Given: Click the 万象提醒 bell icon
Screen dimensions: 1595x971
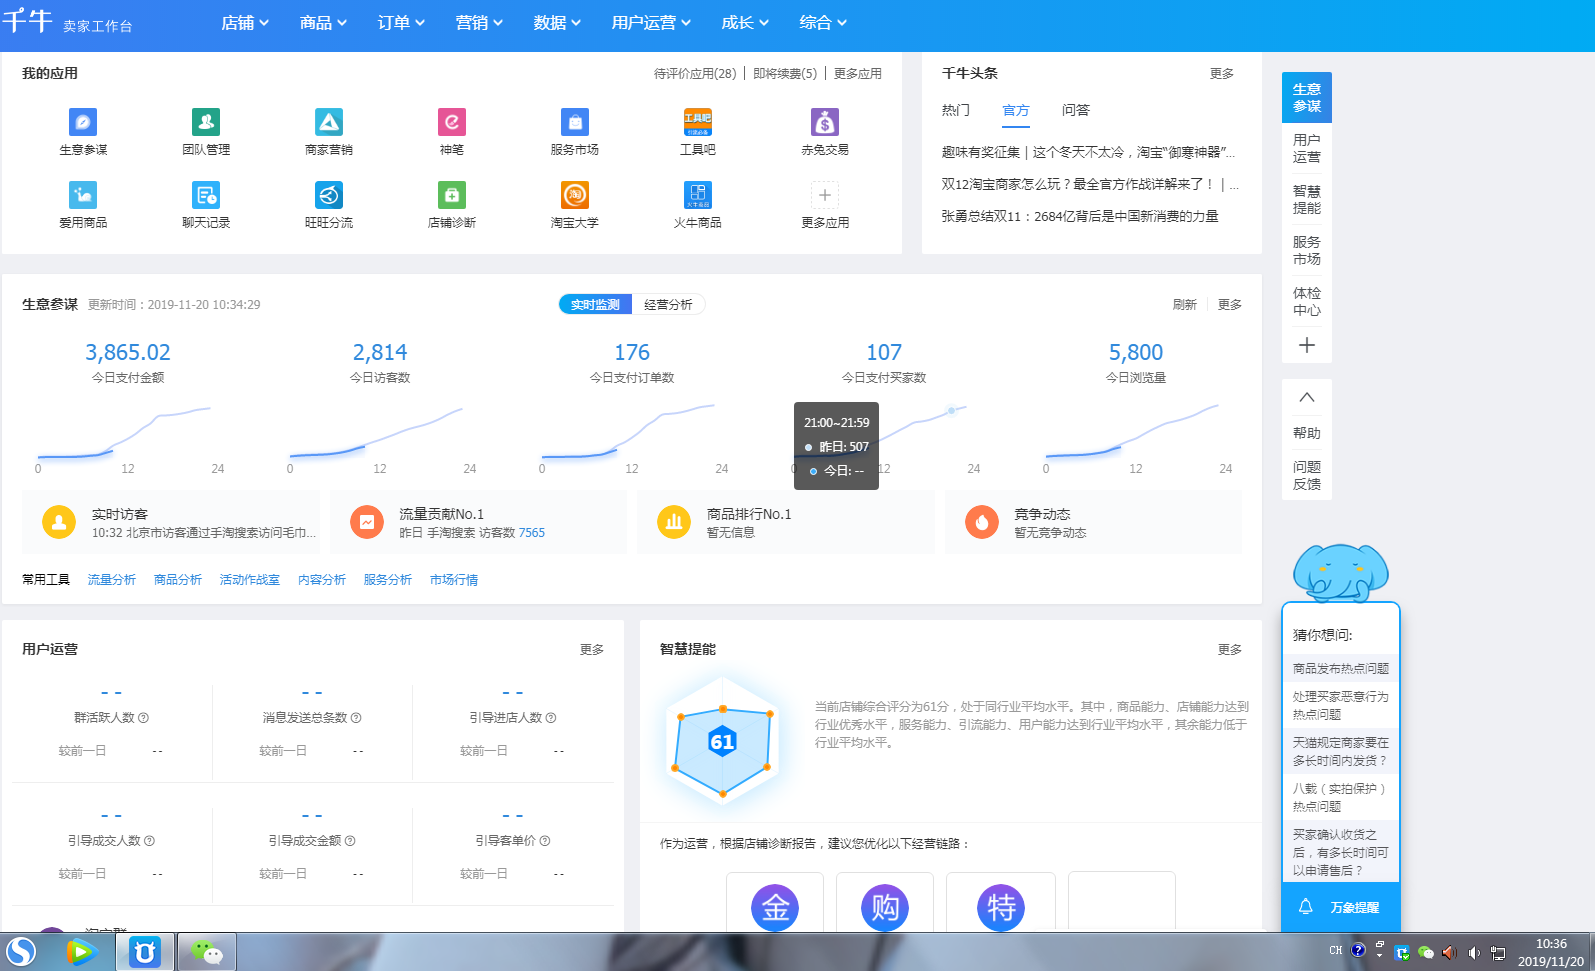Looking at the screenshot, I should tap(1305, 907).
